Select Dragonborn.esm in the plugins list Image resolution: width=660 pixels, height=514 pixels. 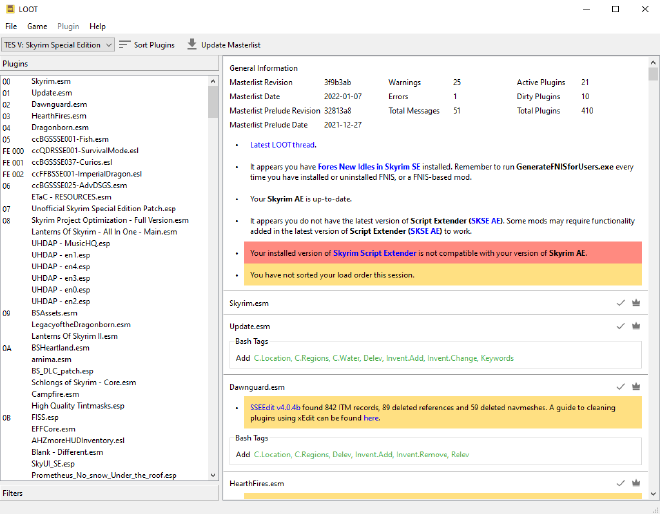coord(63,128)
